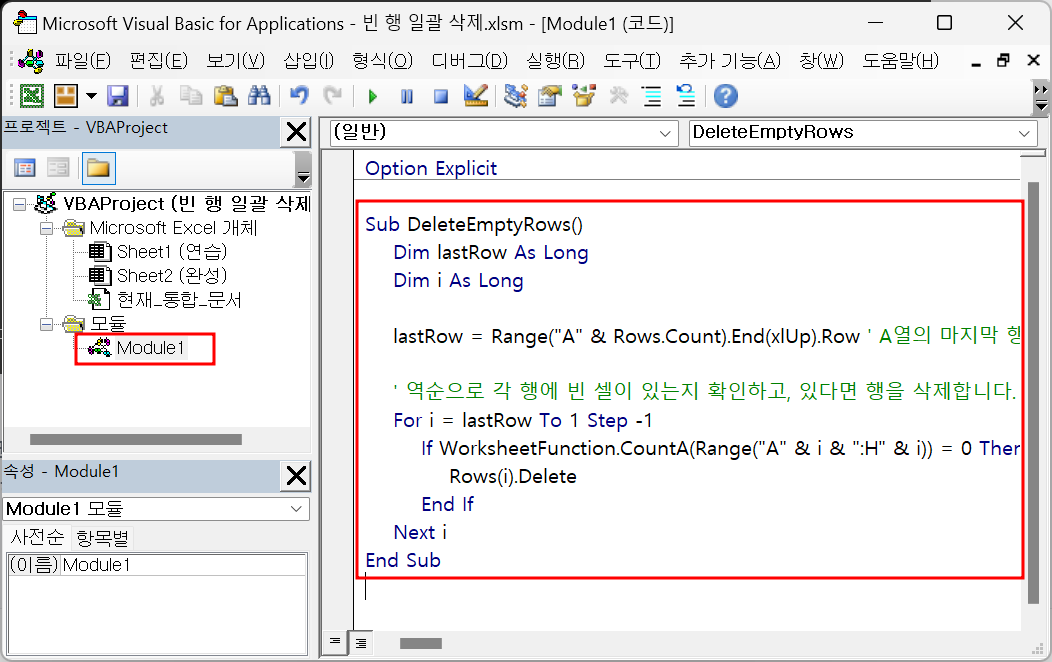Click View Object icon in project panel
The image size is (1052, 662).
coord(58,168)
